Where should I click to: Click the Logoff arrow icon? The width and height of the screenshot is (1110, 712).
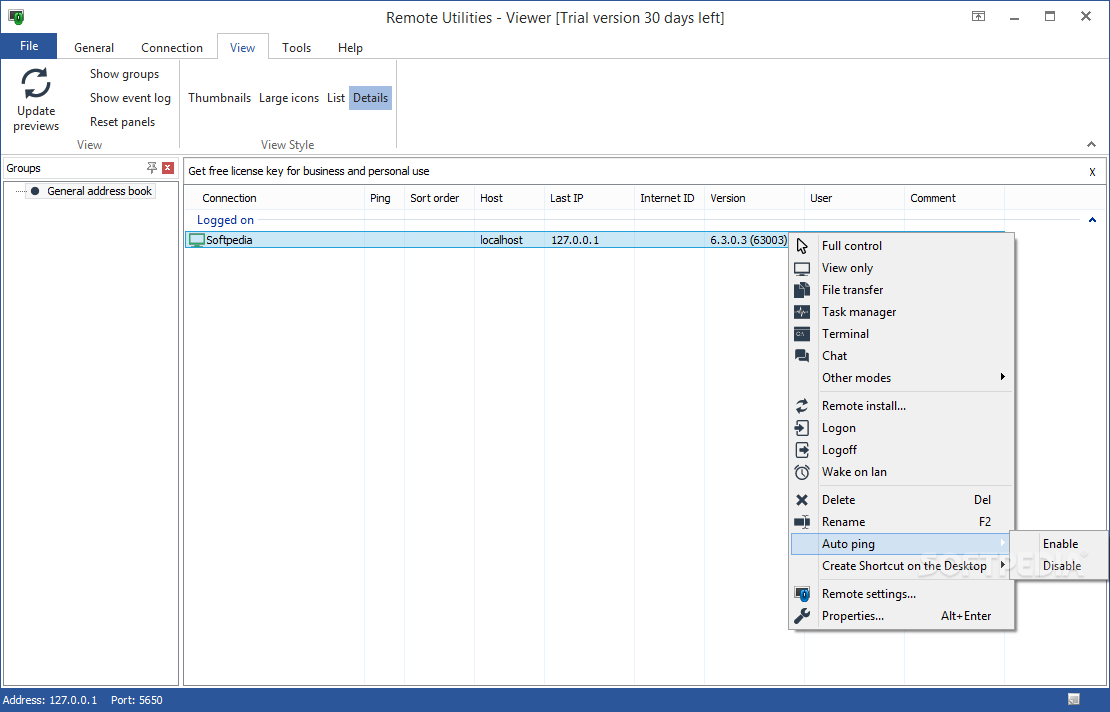pos(801,449)
